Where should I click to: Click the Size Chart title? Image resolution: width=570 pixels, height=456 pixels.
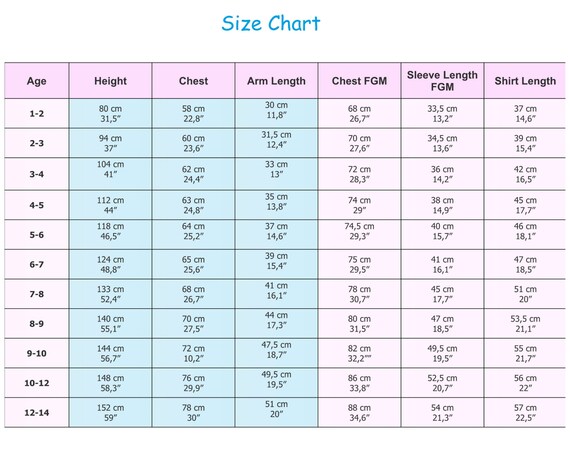pyautogui.click(x=271, y=23)
